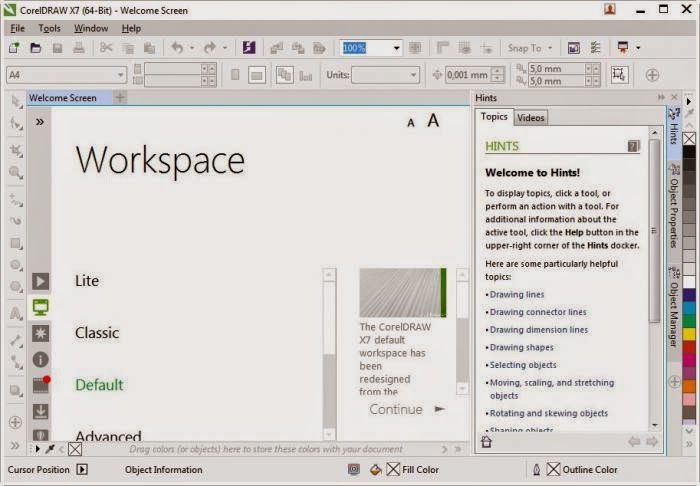Click the quick customize plus in property bar
The image size is (700, 486).
[x=652, y=75]
